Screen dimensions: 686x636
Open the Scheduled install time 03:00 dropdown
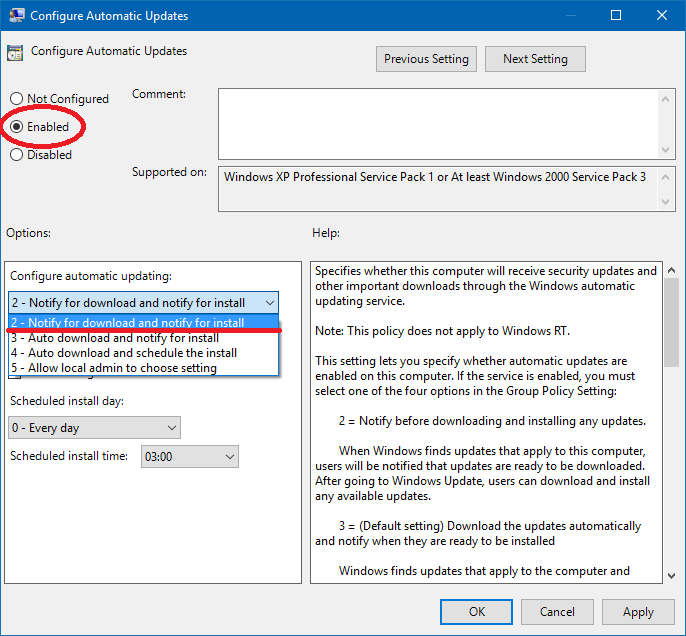tap(190, 456)
